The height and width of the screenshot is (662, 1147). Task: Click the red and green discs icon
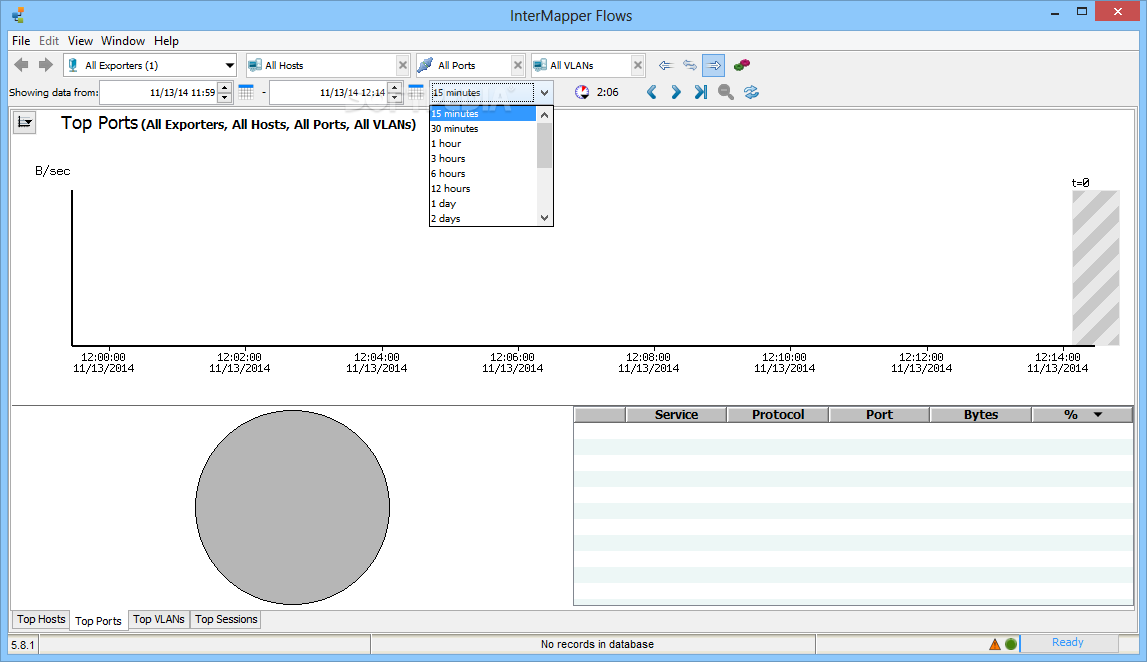tap(742, 65)
